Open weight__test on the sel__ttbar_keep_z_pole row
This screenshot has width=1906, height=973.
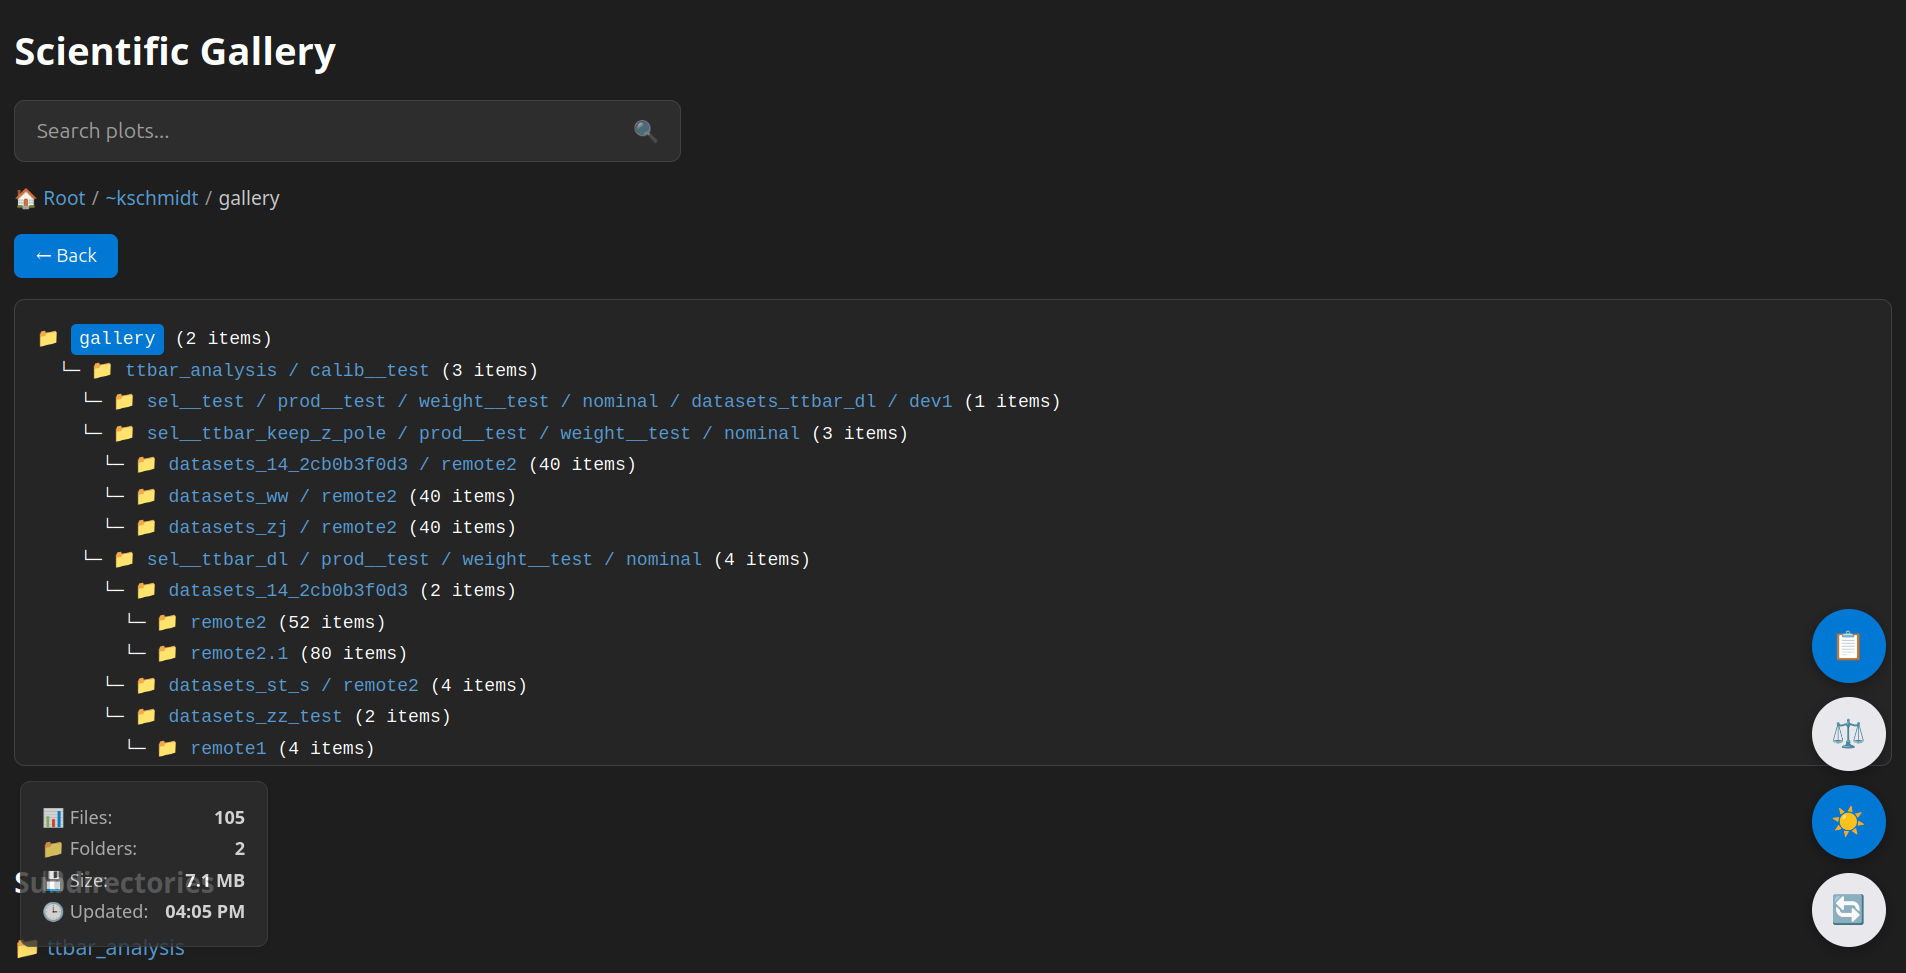[625, 433]
